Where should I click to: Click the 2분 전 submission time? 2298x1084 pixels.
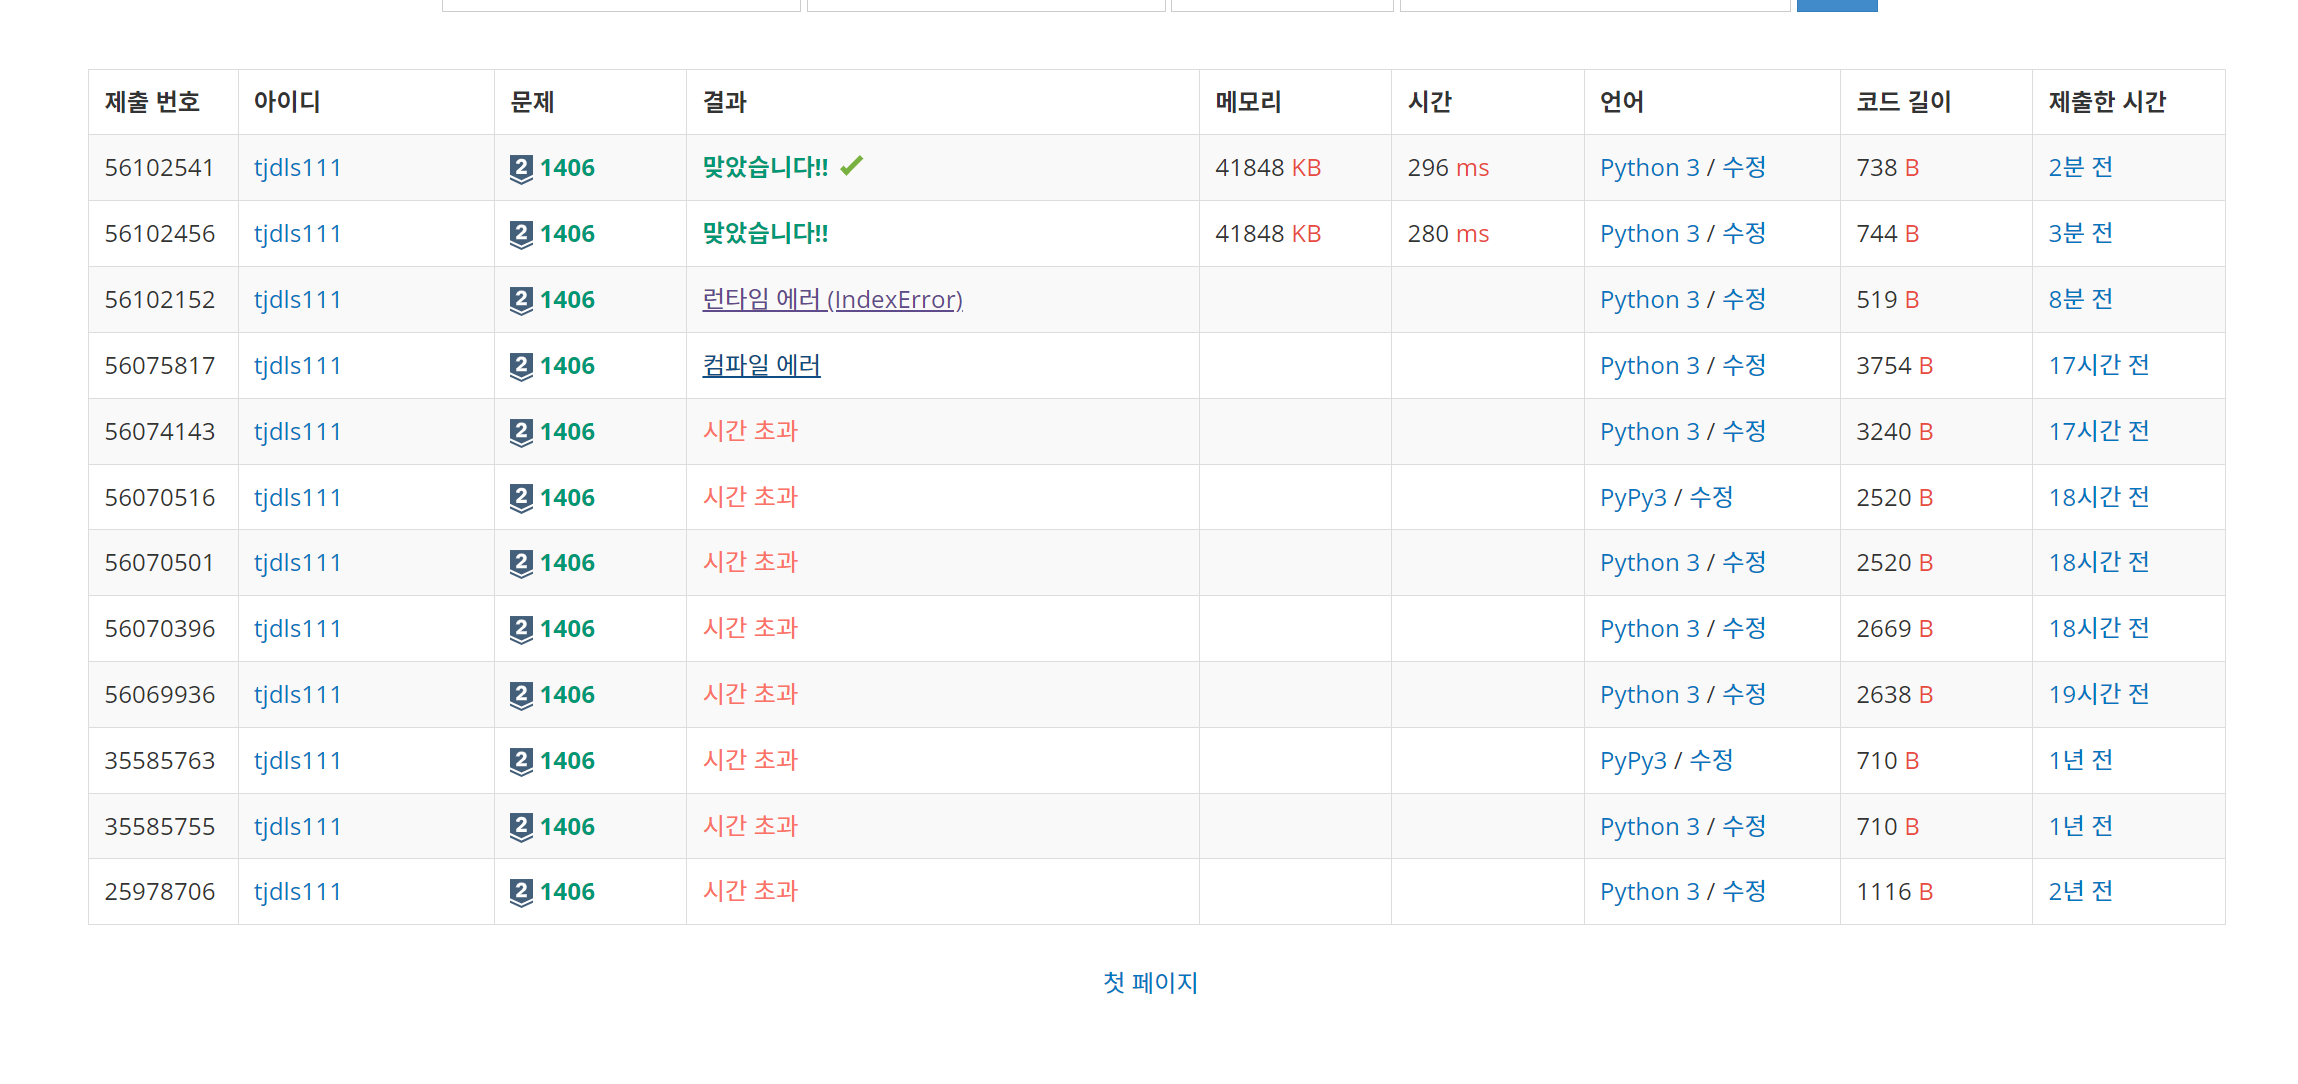click(2080, 168)
